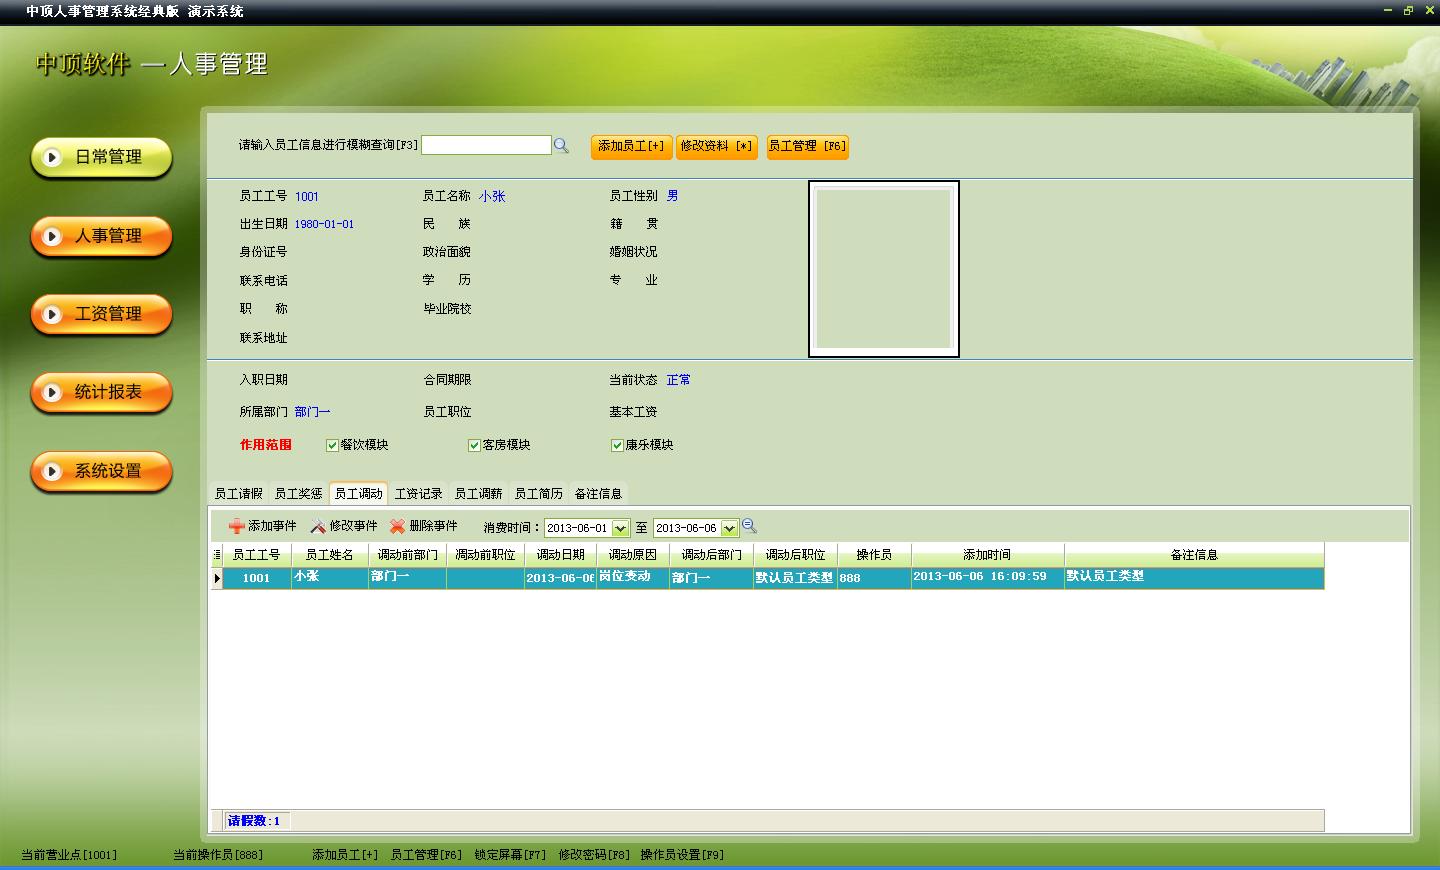Select the 岗位变动 cell in the row
The height and width of the screenshot is (870, 1440).
(633, 578)
